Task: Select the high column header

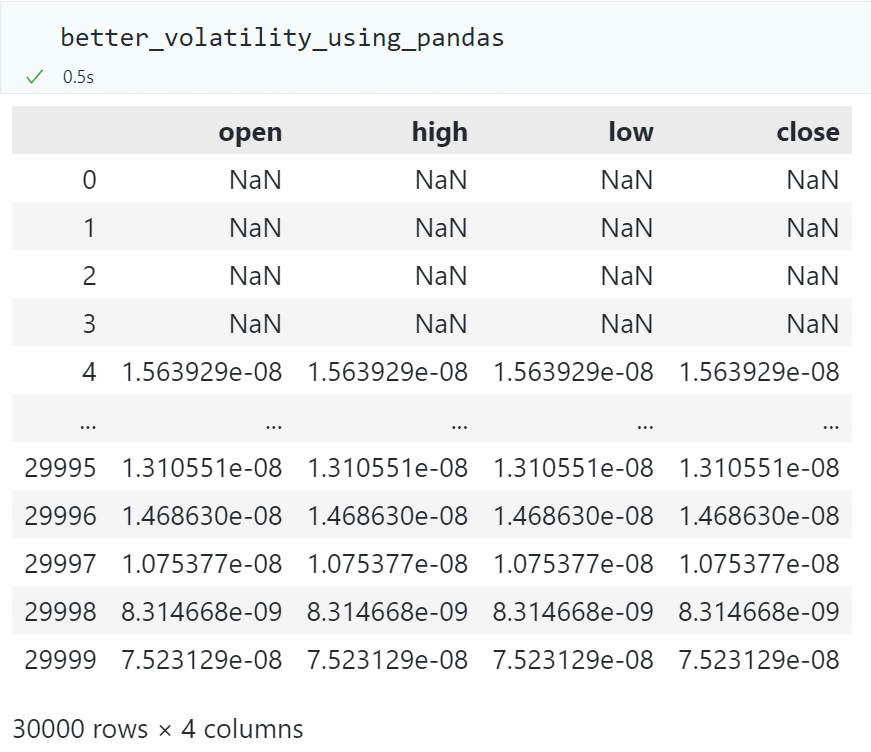Action: coord(439,132)
